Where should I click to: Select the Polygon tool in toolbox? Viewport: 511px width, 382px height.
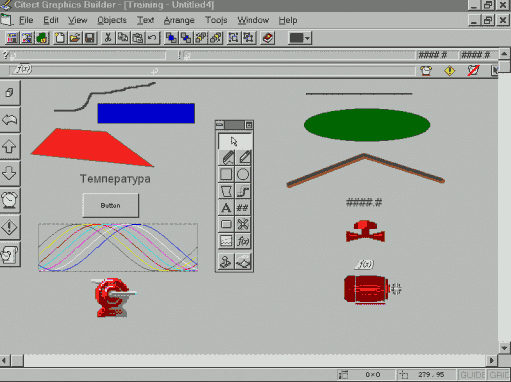coord(227,191)
